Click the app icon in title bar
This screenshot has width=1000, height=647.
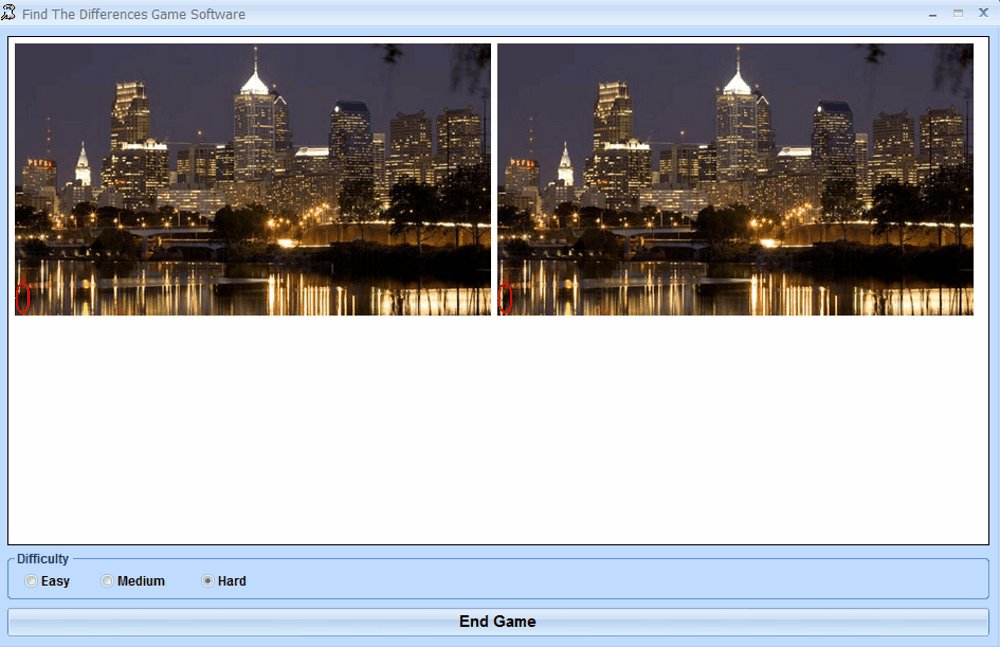(8, 13)
